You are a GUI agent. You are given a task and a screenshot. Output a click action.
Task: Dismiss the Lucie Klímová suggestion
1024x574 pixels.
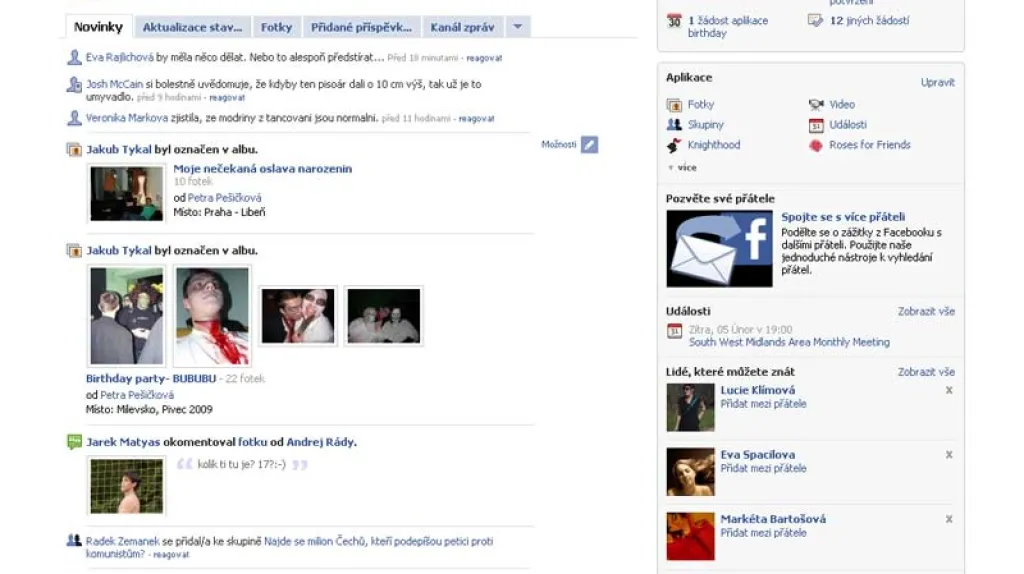pos(949,390)
